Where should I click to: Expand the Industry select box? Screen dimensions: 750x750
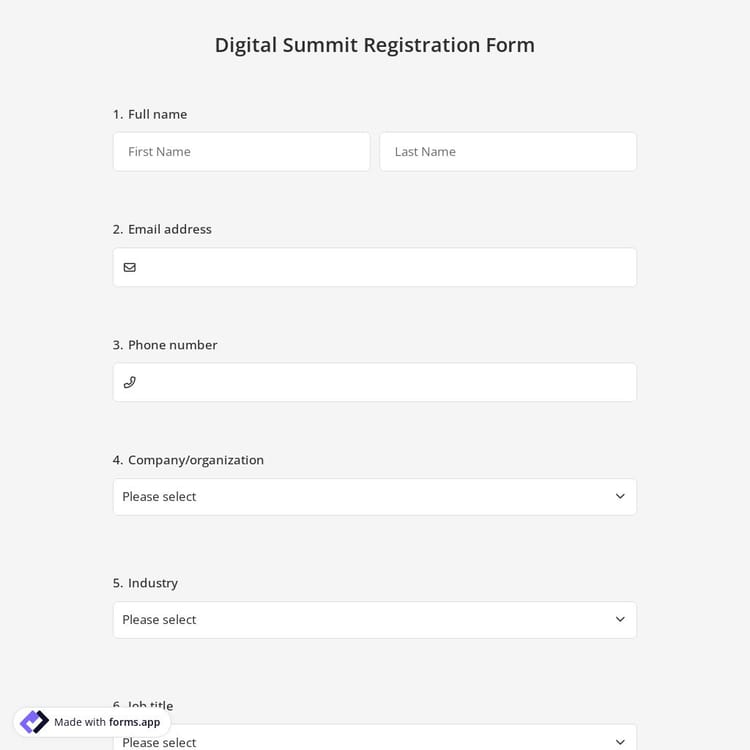[x=374, y=620]
